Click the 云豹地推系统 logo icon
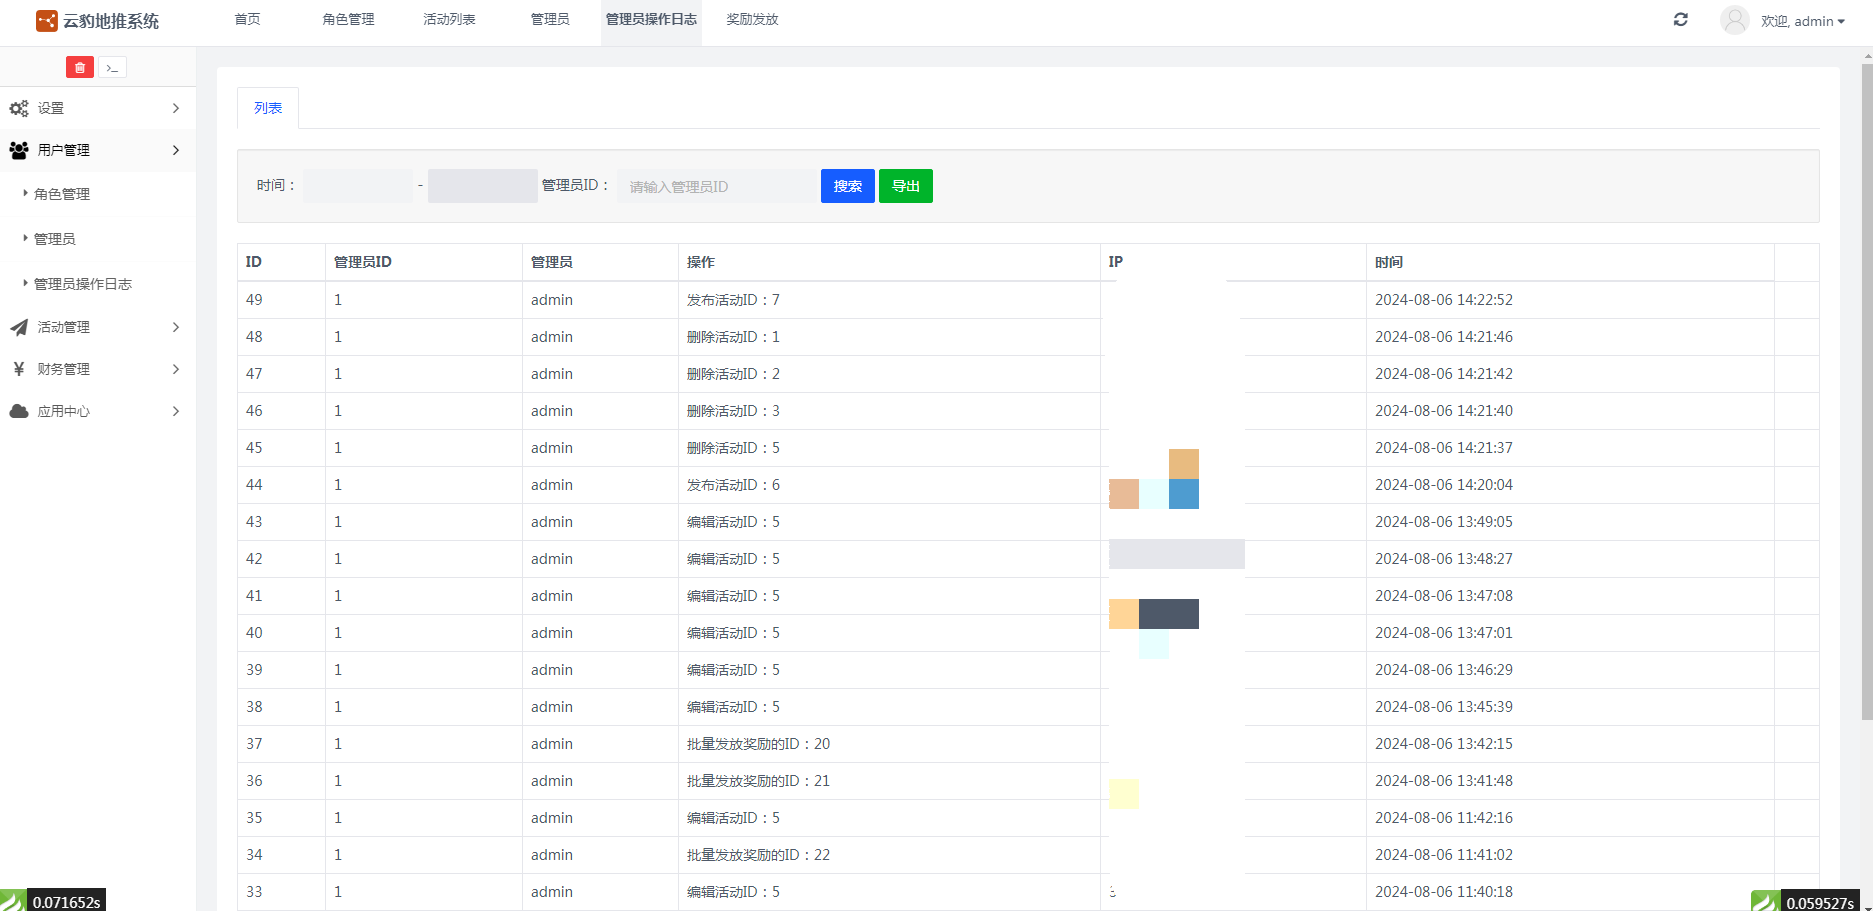This screenshot has width=1873, height=911. tap(46, 21)
